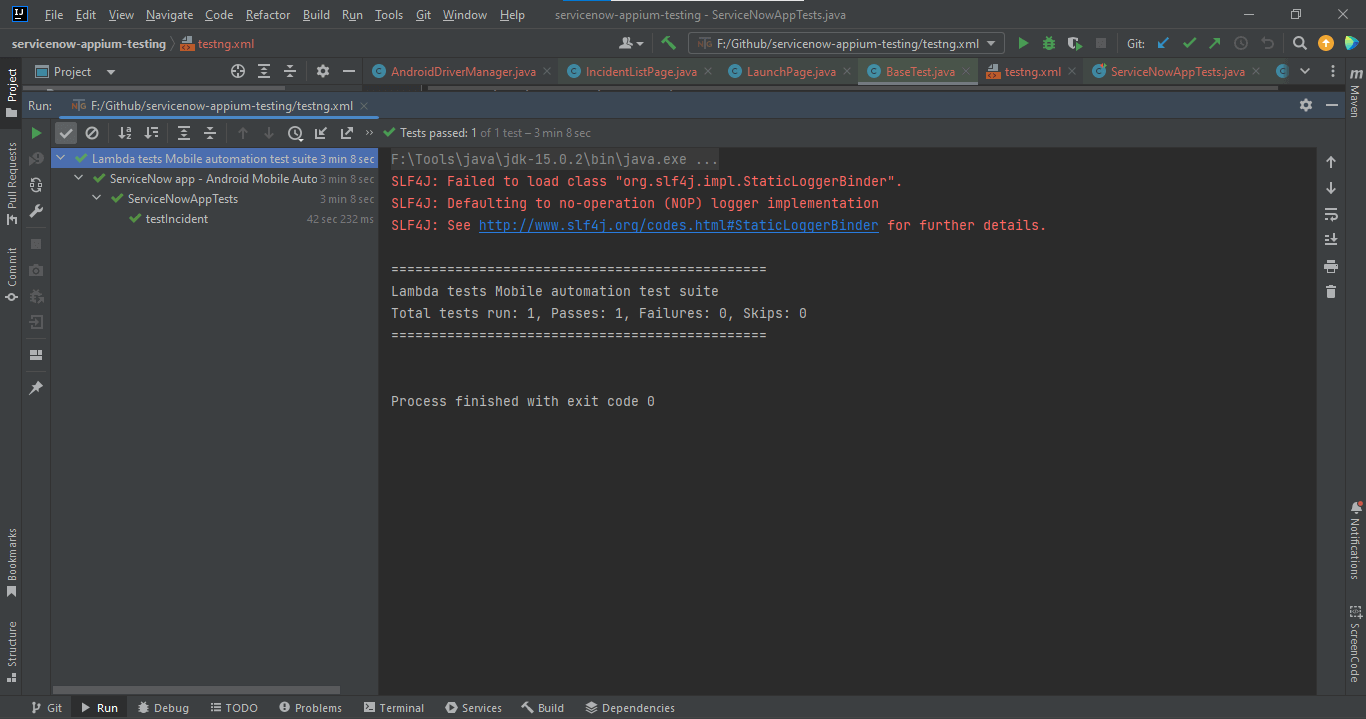Export test results from run toolbar
The image size is (1366, 719).
(x=346, y=132)
